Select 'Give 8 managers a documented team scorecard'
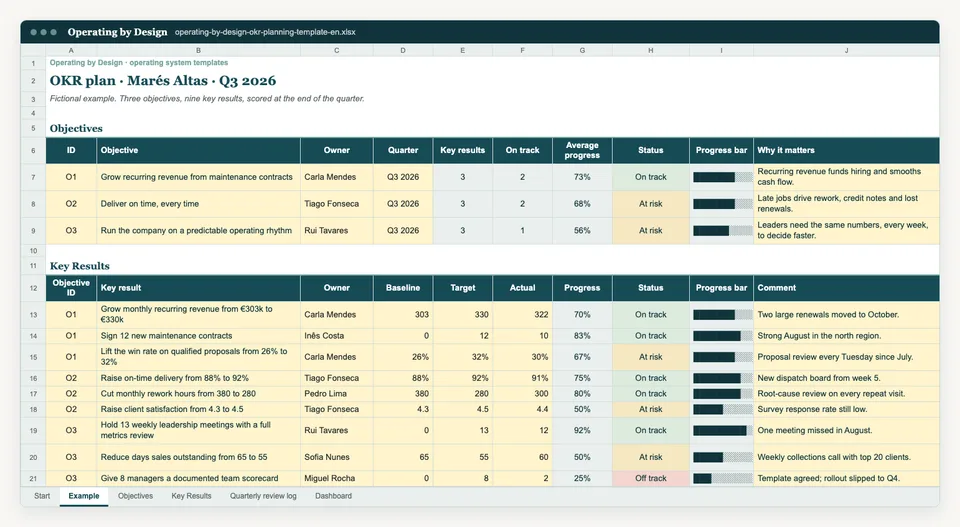 pyautogui.click(x=198, y=478)
